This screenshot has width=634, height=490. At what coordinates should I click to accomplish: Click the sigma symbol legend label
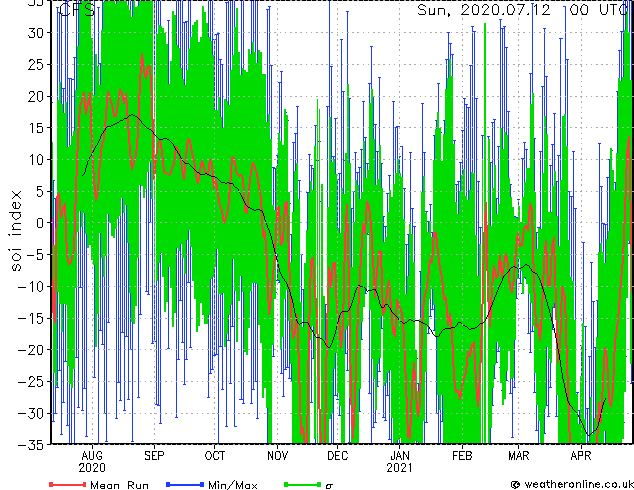click(x=330, y=486)
